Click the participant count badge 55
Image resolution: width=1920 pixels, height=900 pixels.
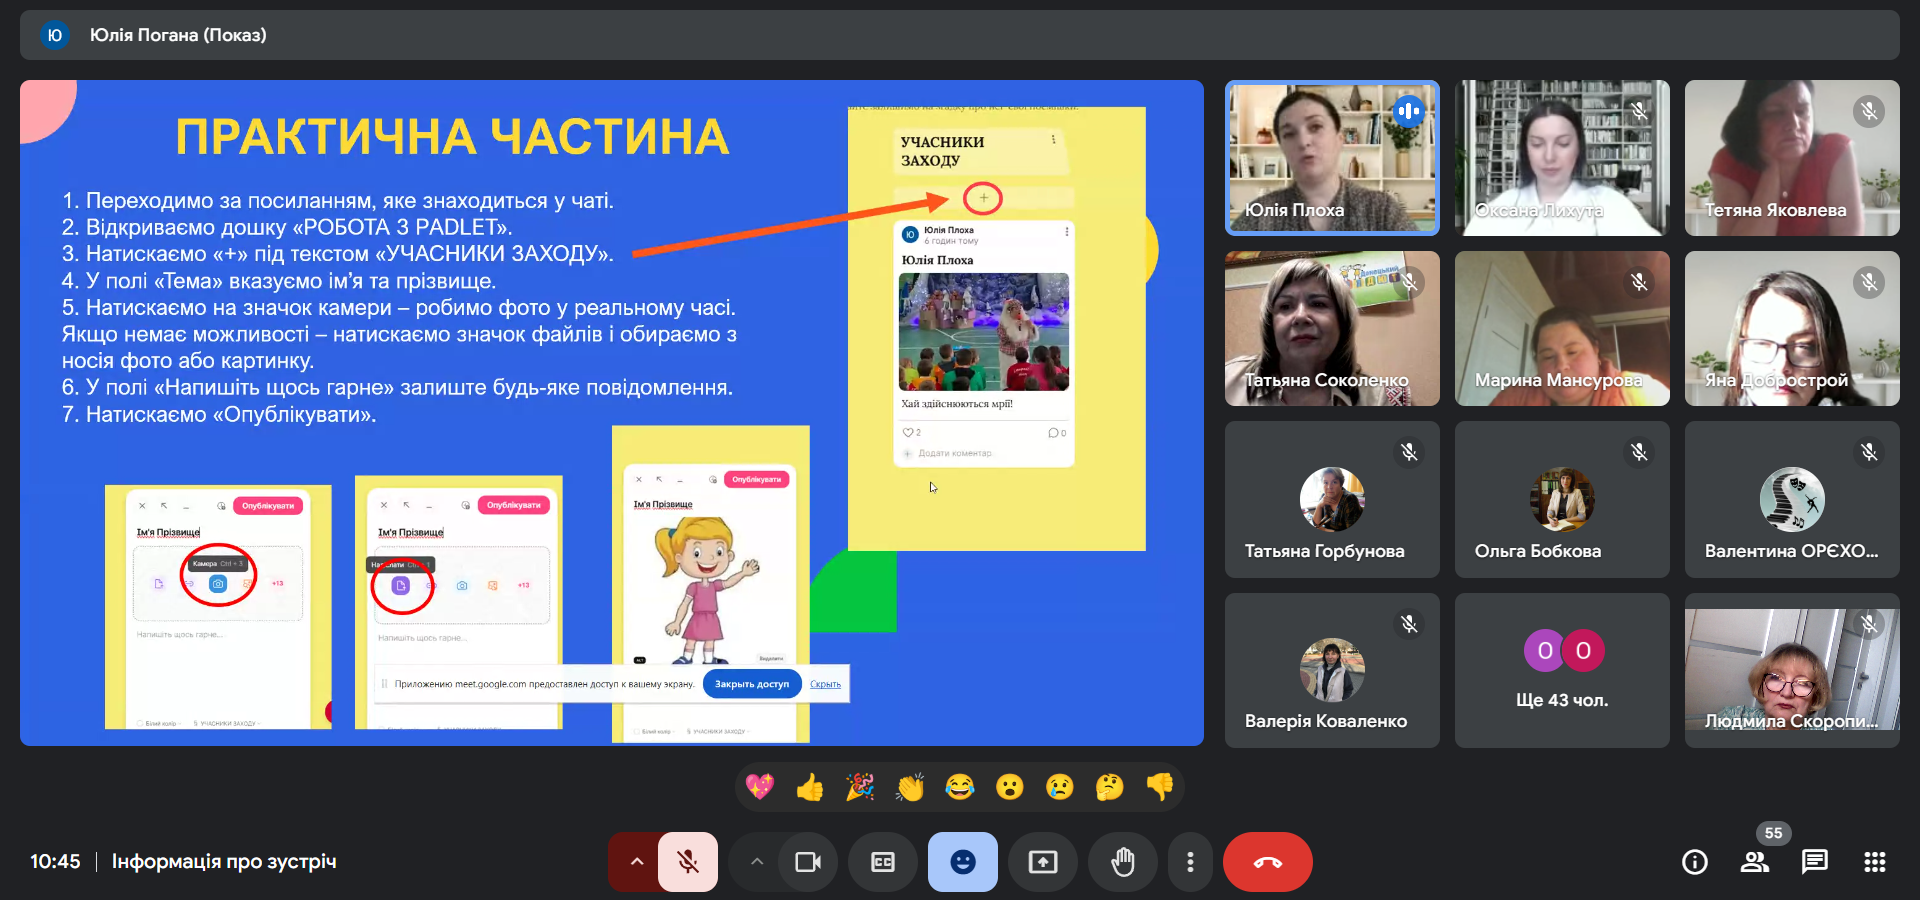(x=1773, y=833)
